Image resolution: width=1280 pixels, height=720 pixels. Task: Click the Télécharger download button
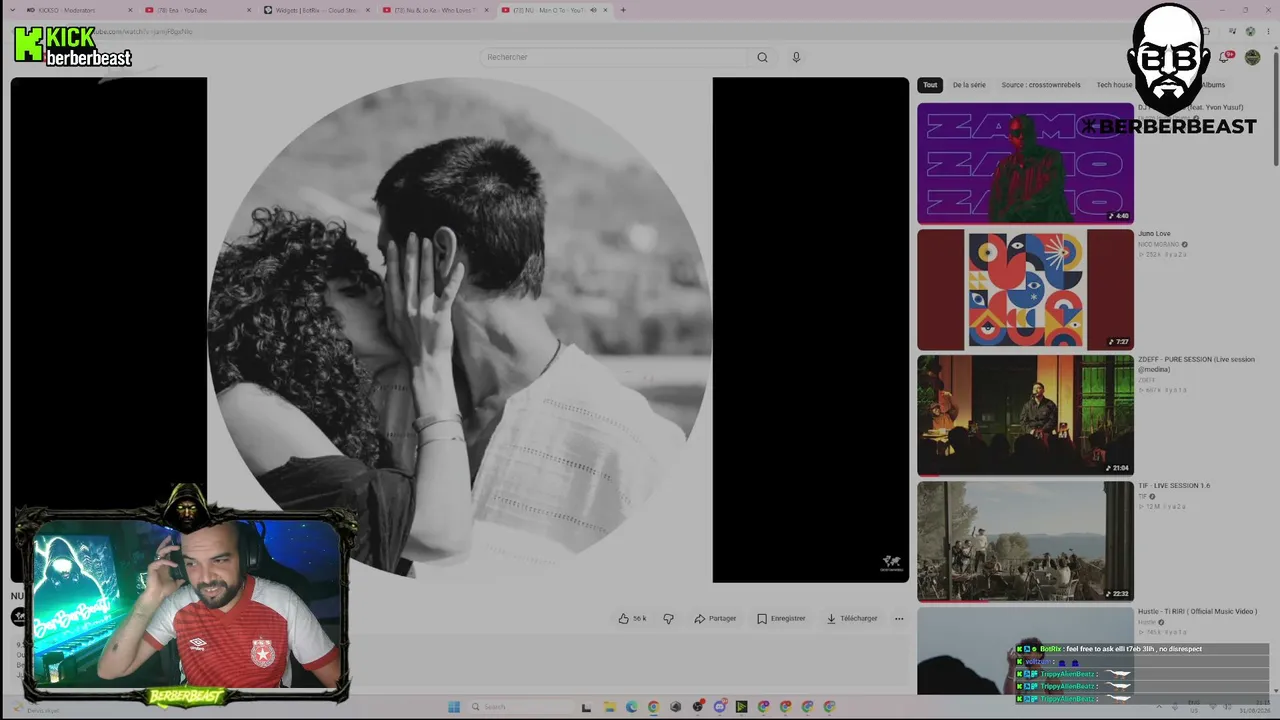(852, 618)
